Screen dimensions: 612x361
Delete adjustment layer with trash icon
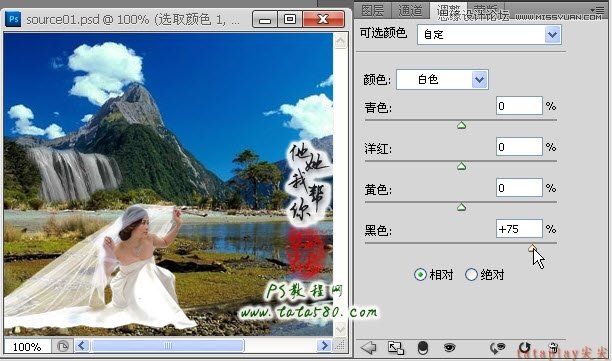click(x=553, y=347)
